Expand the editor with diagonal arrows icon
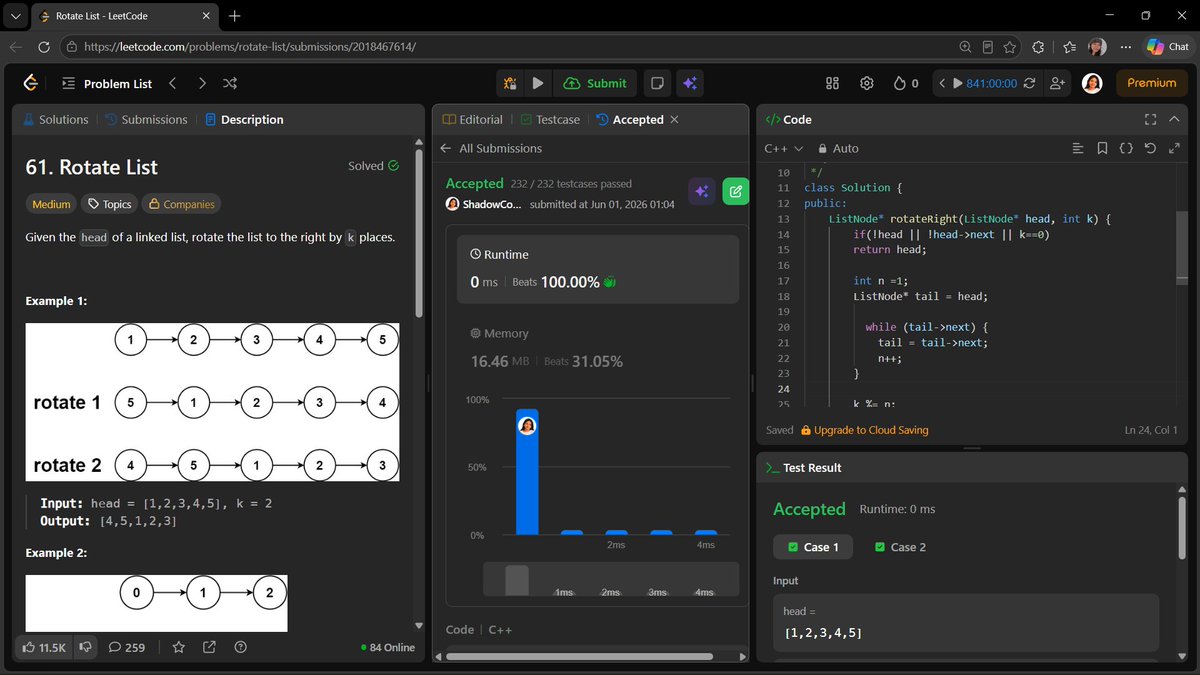This screenshot has height=675, width=1200. pos(1174,148)
